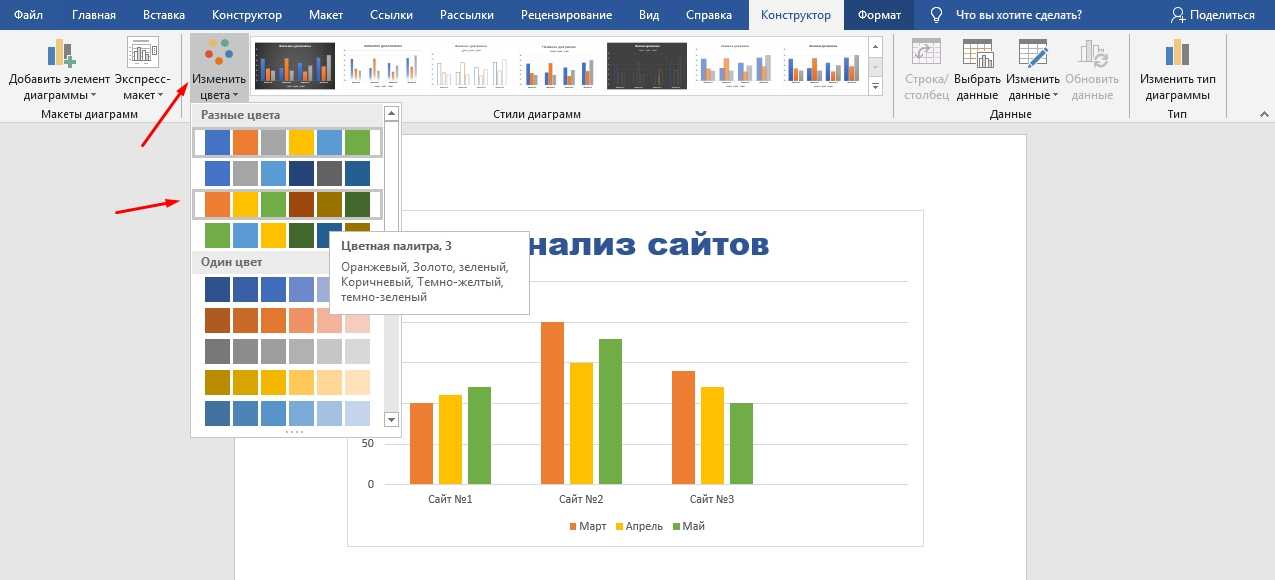Click the Add Chart Element icon
Viewport: 1275px width, 580px height.
click(x=59, y=54)
